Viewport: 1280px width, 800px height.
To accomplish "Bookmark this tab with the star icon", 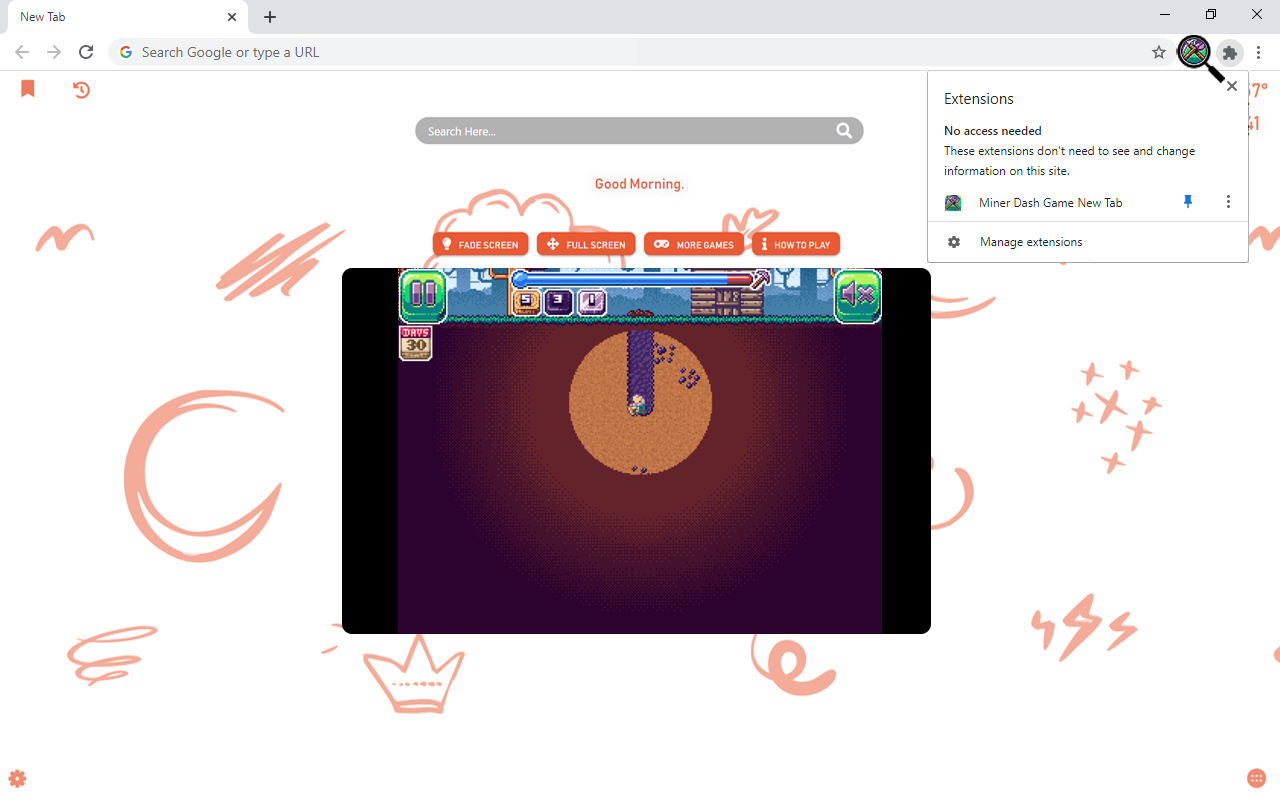I will pyautogui.click(x=1159, y=52).
